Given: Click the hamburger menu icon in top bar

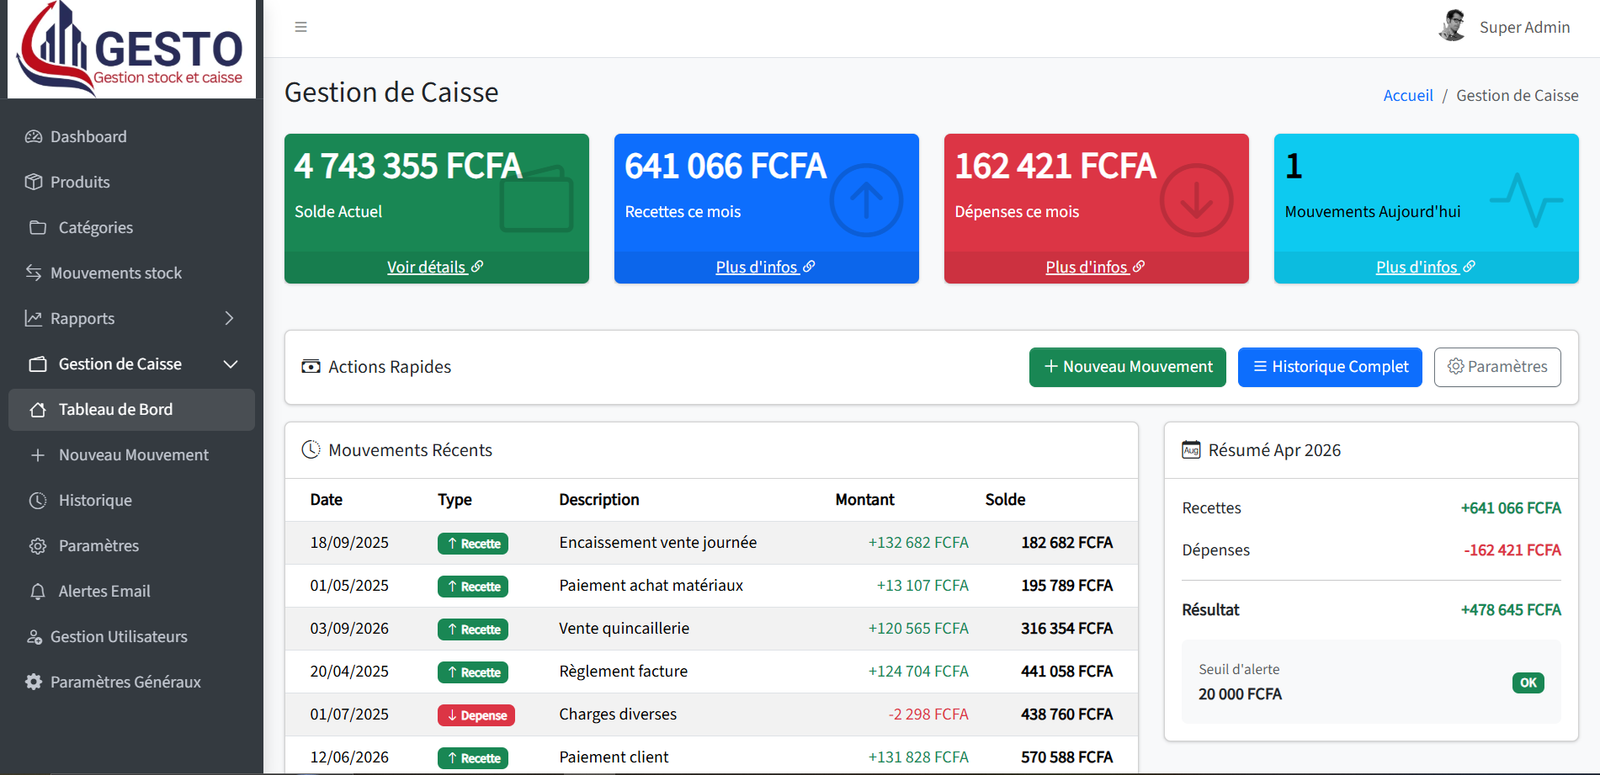Looking at the screenshot, I should 301,27.
